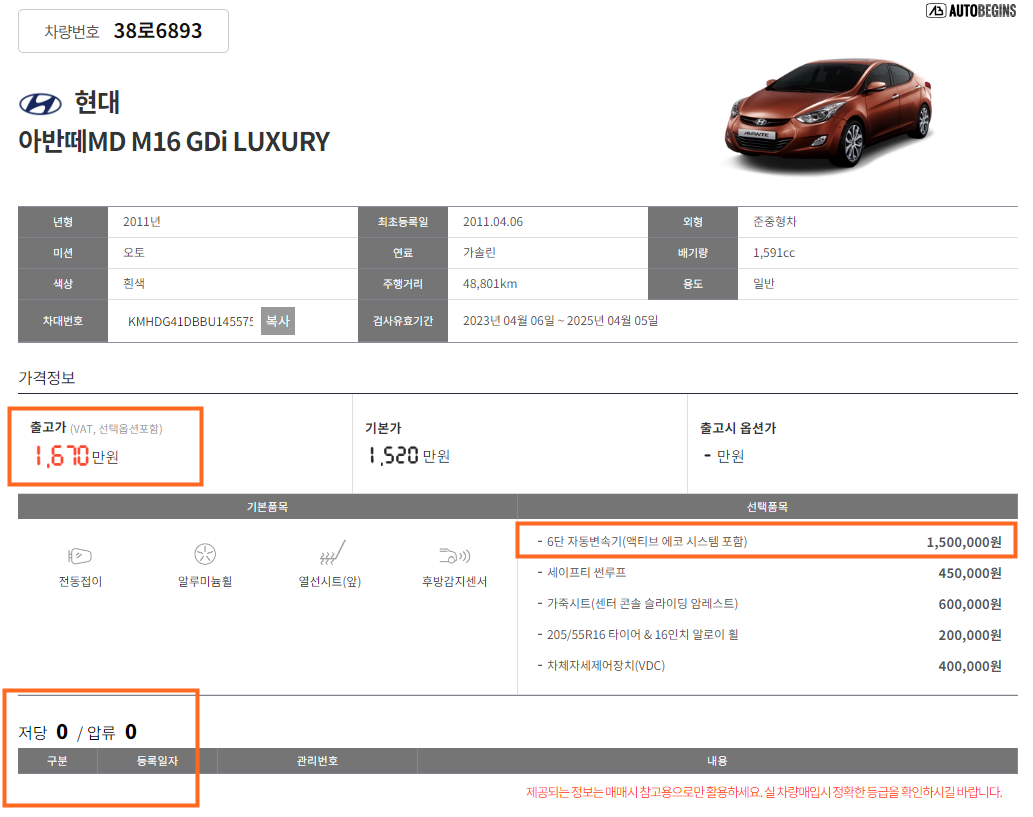Screen dimensions: 1033x817
Task: Click the 450,000원 price value
Action: click(970, 573)
